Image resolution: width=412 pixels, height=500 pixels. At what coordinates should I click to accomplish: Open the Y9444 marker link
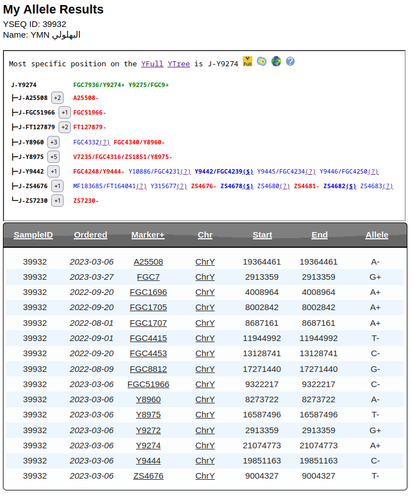pyautogui.click(x=148, y=461)
